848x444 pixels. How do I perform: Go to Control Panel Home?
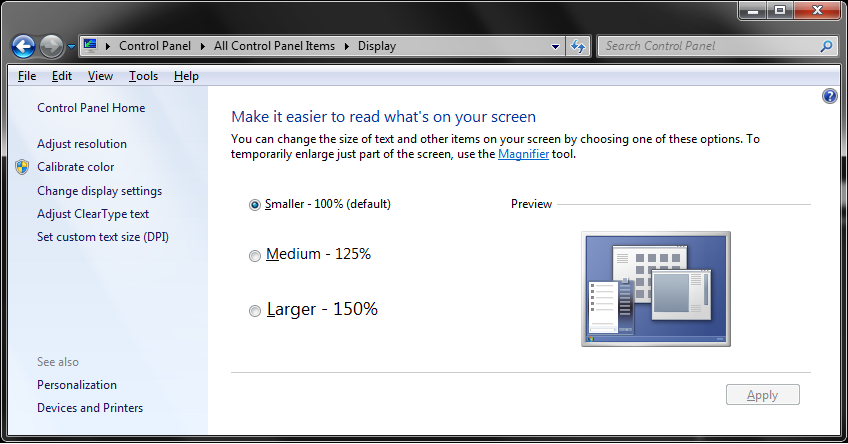91,108
